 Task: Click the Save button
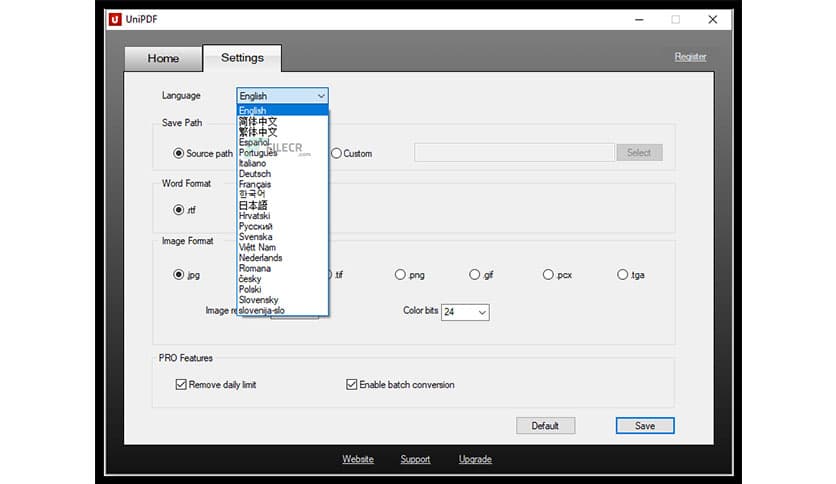click(x=645, y=425)
